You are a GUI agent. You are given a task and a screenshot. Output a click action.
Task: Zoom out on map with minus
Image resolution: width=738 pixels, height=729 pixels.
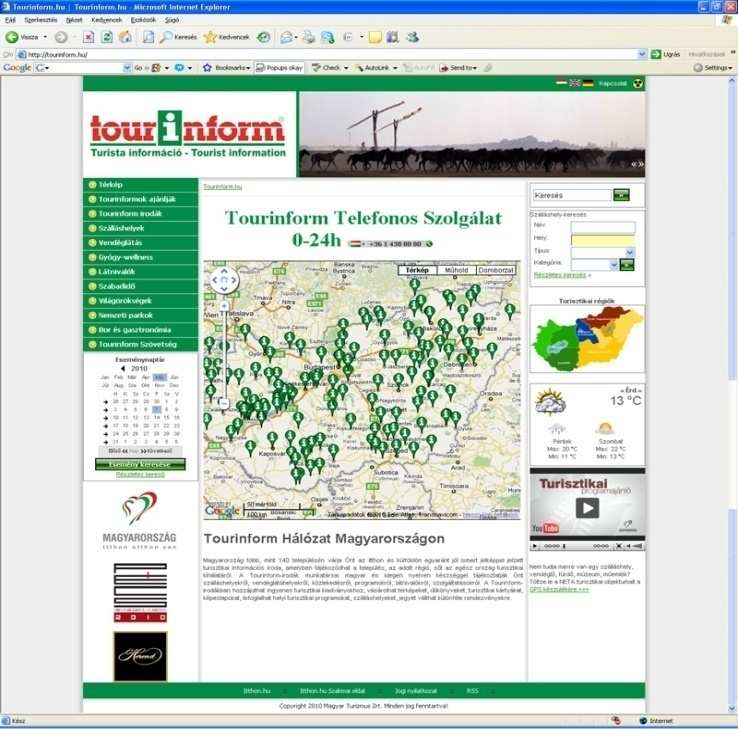pos(224,403)
